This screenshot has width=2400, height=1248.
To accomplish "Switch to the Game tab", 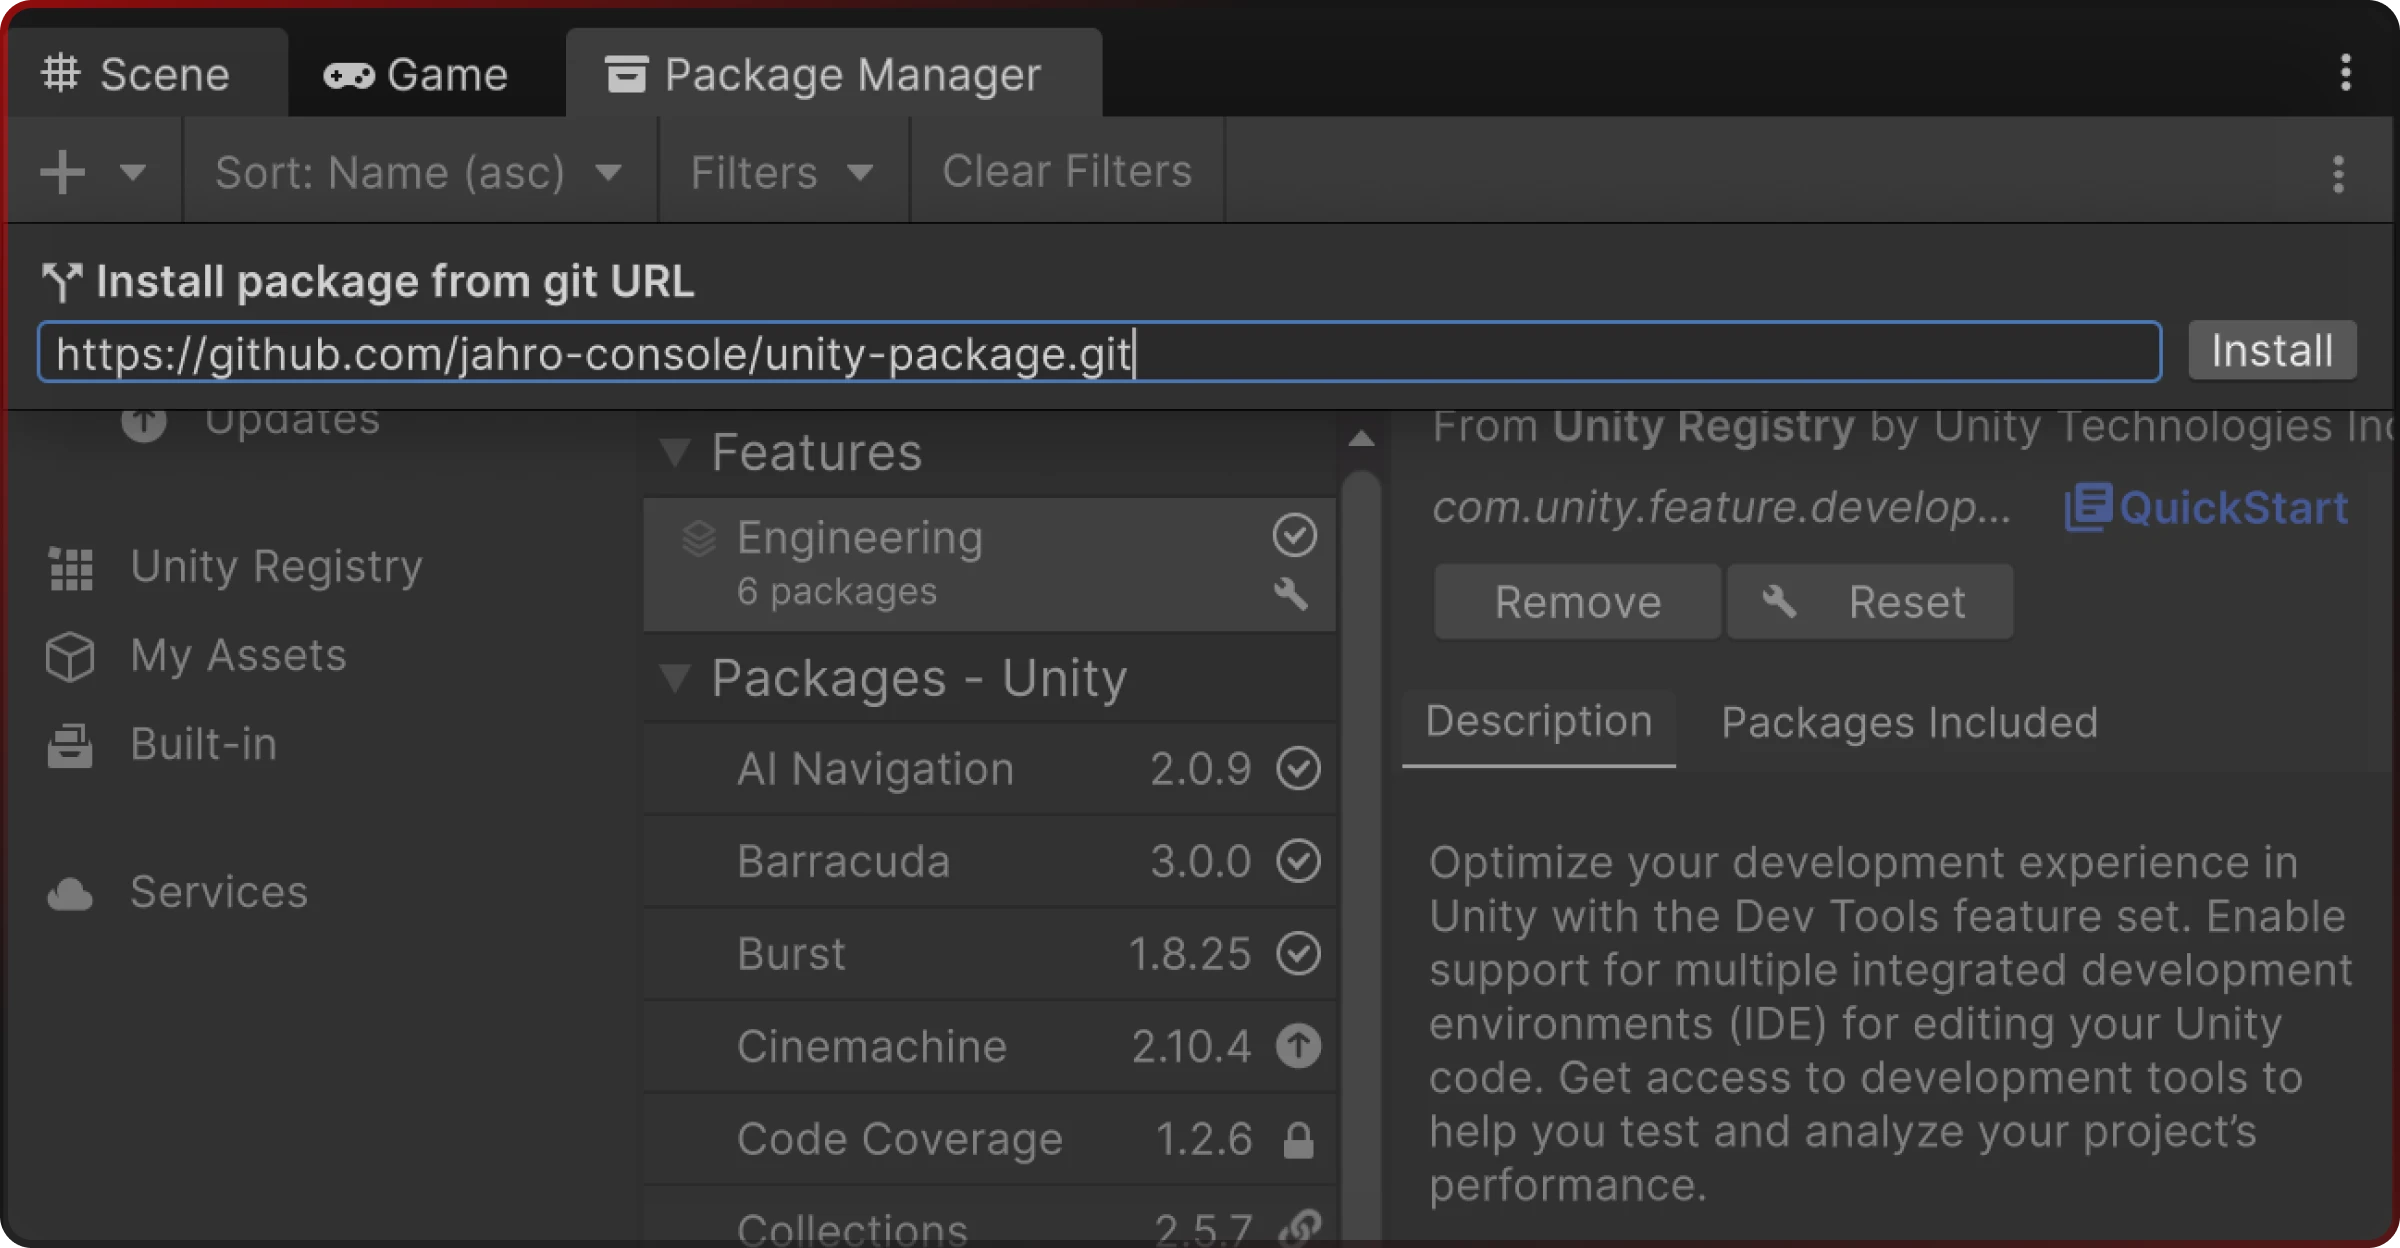I will coord(416,75).
